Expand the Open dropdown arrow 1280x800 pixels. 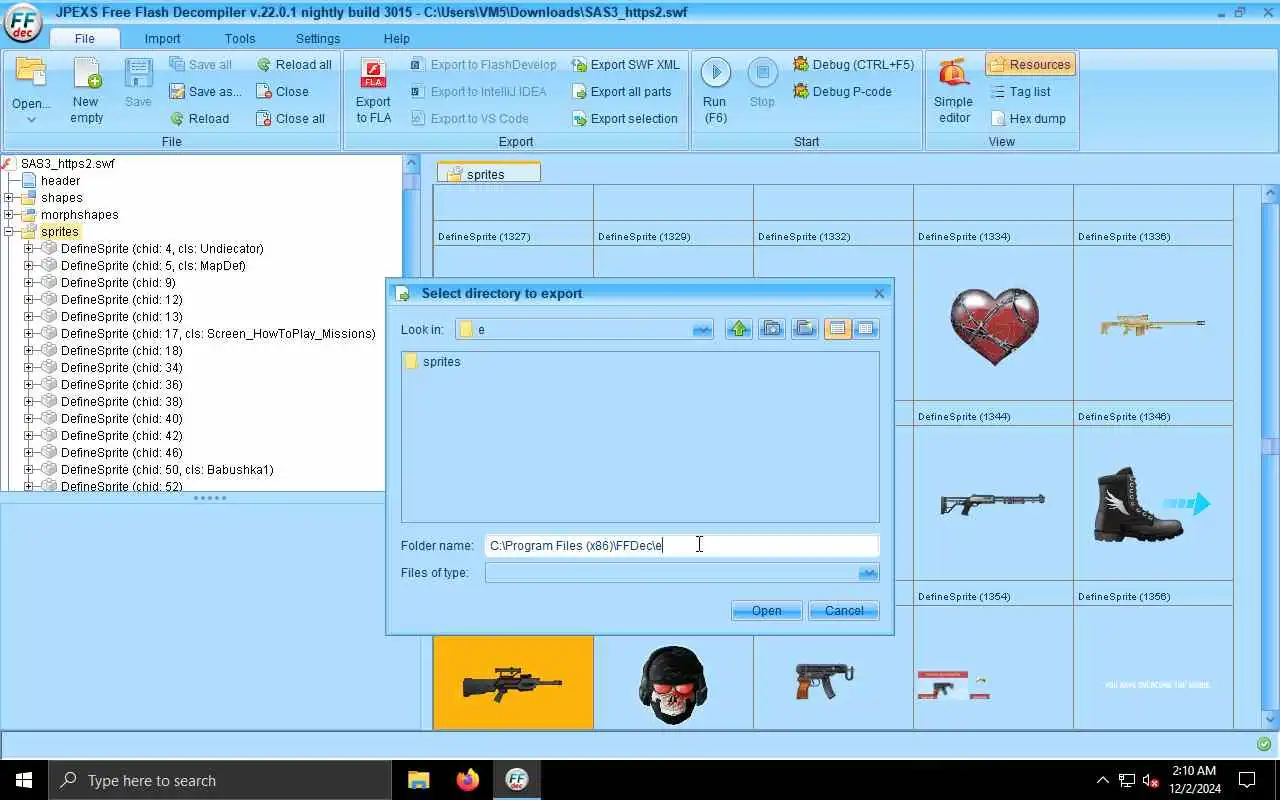31,120
